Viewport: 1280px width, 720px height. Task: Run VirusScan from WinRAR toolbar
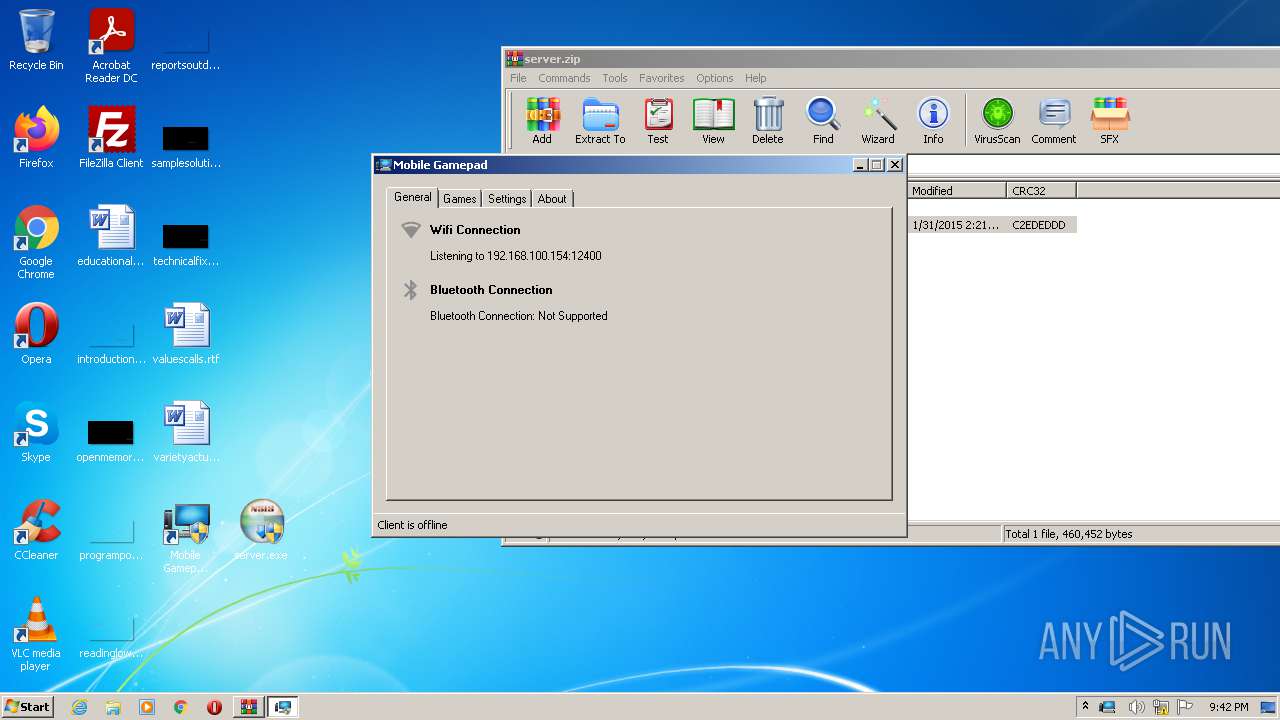(x=997, y=121)
